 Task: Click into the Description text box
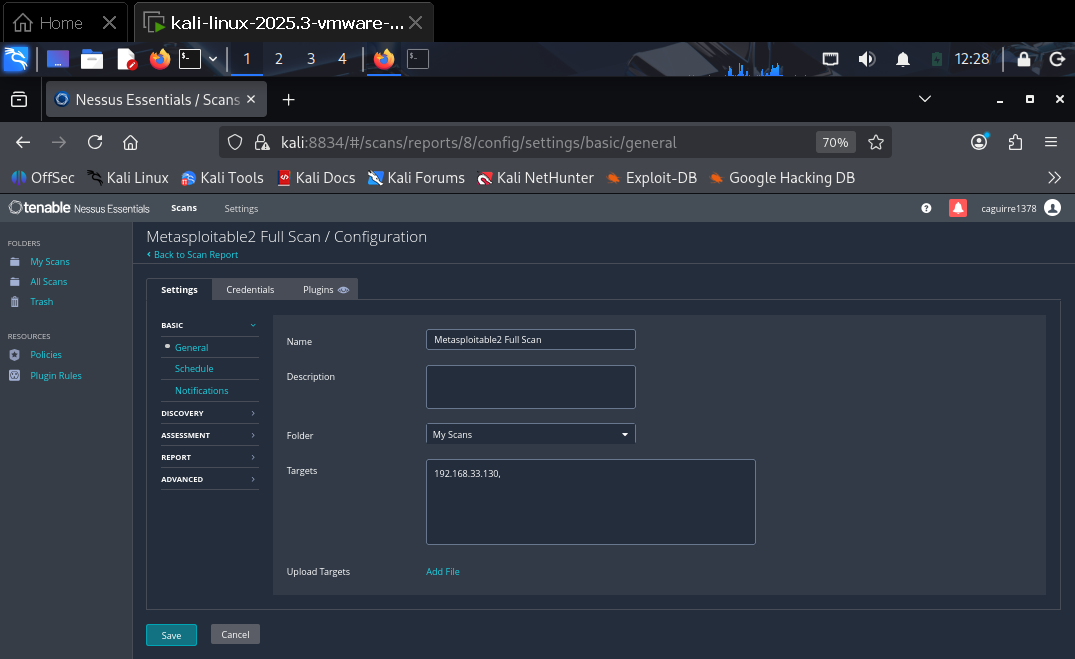(530, 386)
